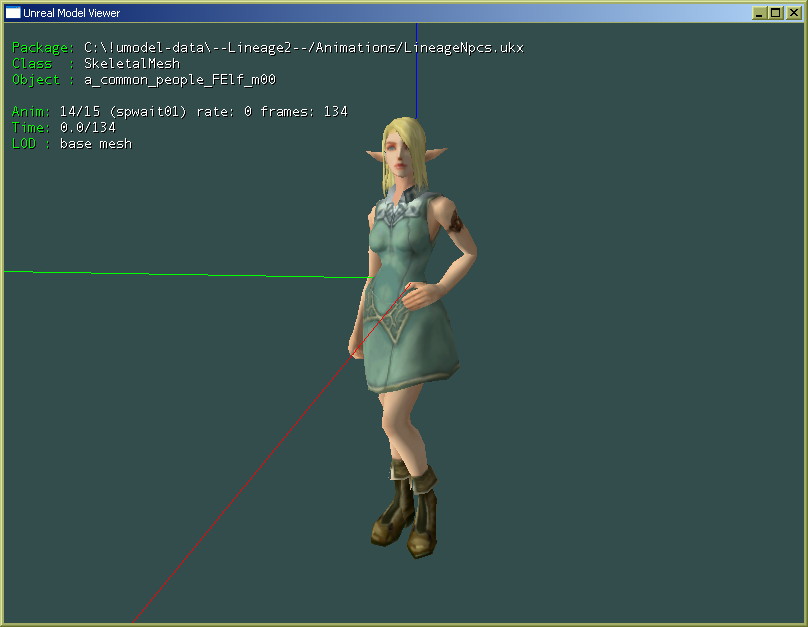
Task: Click the "base mesh" LOD value
Action: pos(96,144)
